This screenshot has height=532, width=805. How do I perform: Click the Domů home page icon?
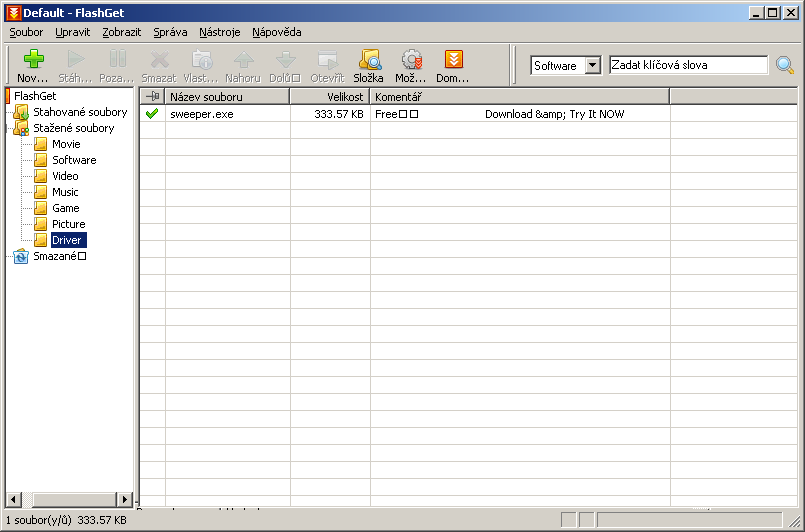click(x=454, y=59)
